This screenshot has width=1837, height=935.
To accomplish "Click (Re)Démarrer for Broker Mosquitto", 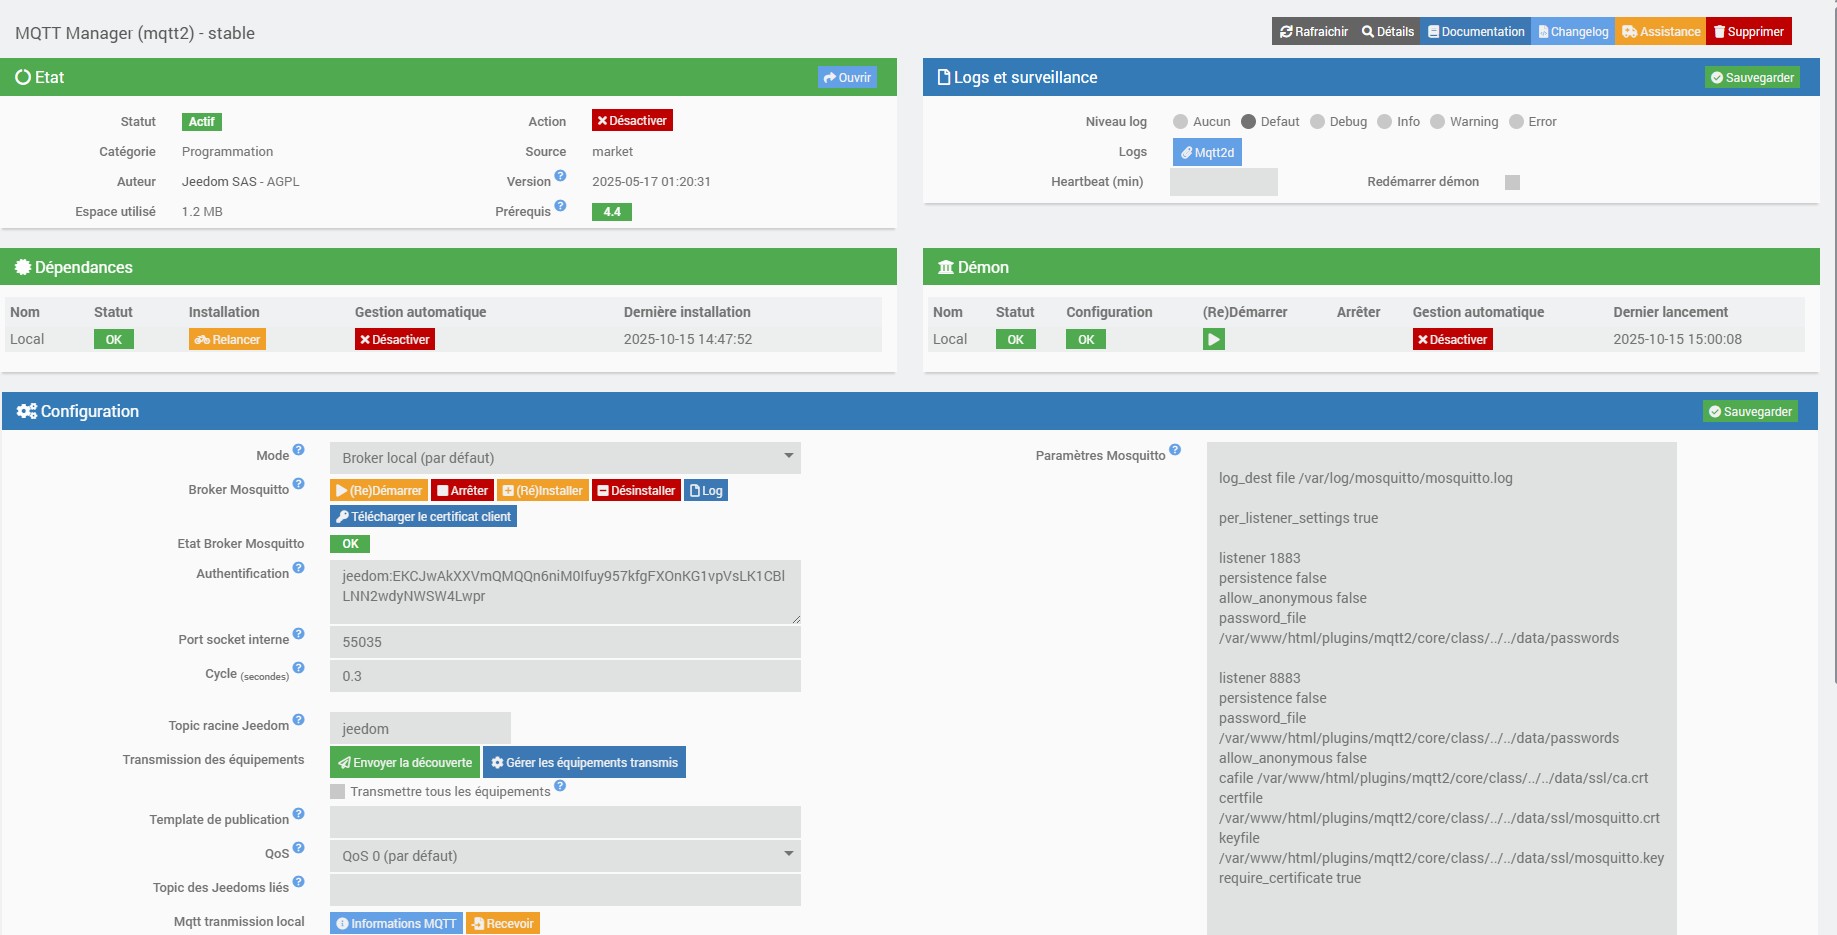I will [379, 490].
